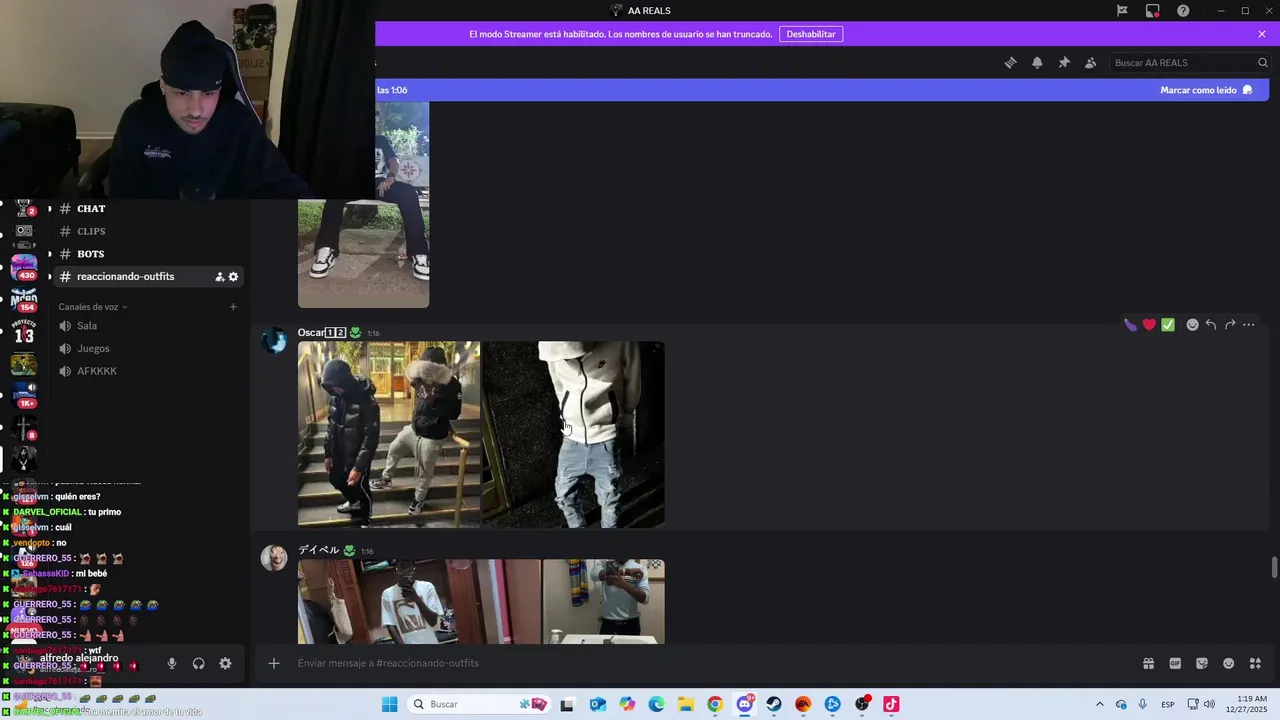The height and width of the screenshot is (720, 1280).
Task: Show pinned messages with the pin icon
Action: pyautogui.click(x=1064, y=62)
